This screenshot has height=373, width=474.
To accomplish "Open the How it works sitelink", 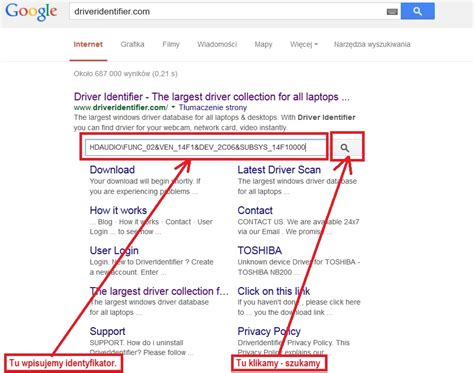I will (118, 210).
